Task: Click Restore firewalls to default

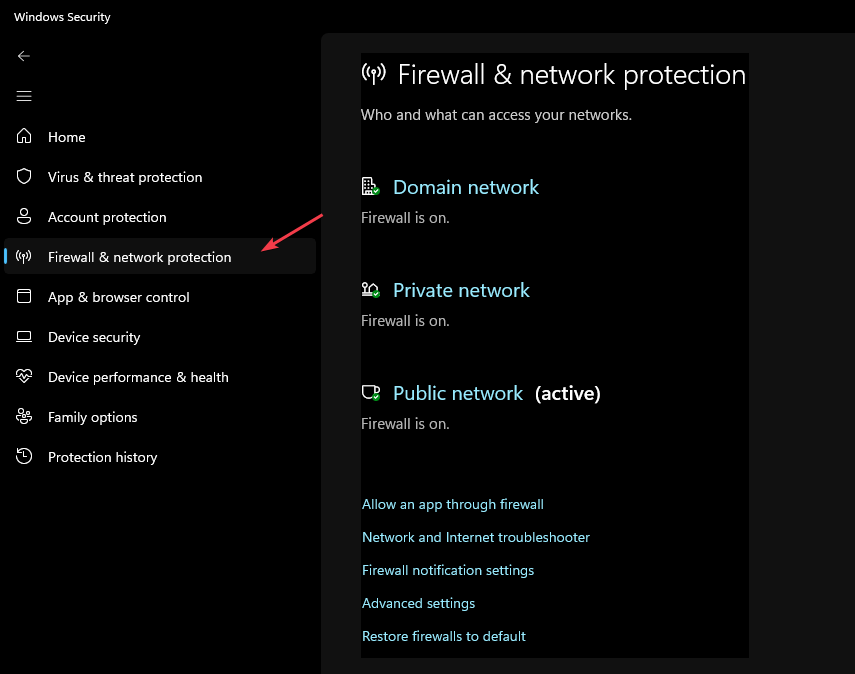Action: pos(444,636)
